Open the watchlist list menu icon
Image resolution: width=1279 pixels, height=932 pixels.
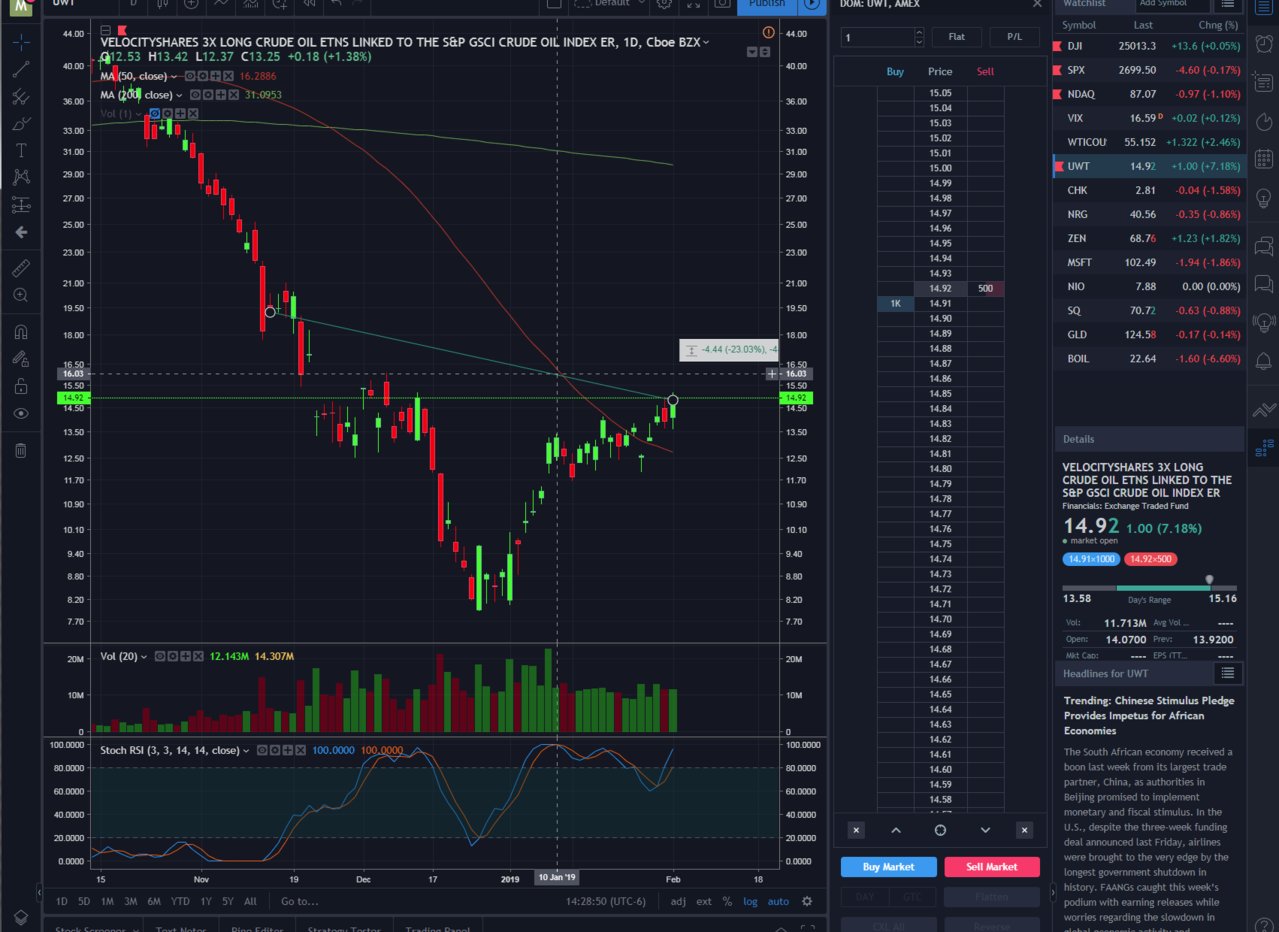point(1229,3)
